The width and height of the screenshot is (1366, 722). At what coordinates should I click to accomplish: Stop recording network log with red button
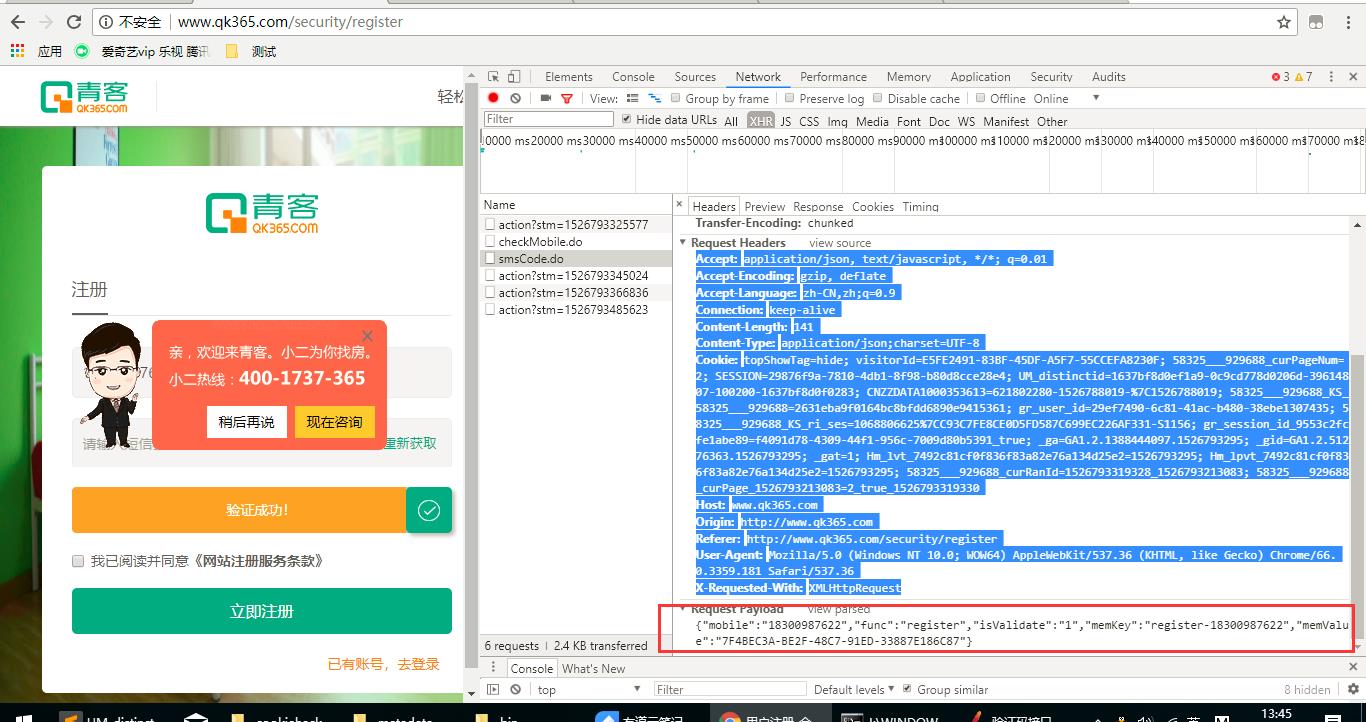[x=493, y=98]
